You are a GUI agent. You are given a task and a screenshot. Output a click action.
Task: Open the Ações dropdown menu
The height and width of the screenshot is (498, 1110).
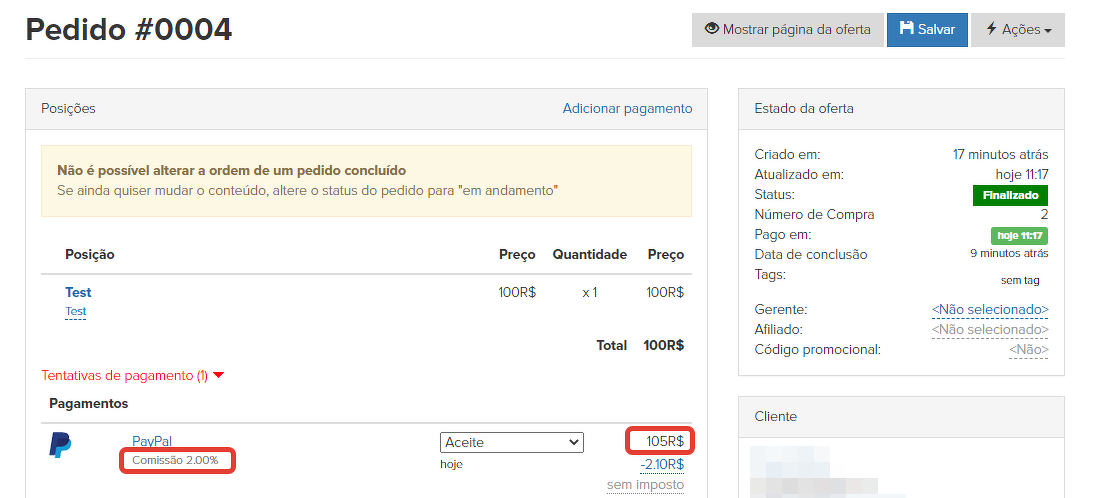pyautogui.click(x=1018, y=30)
